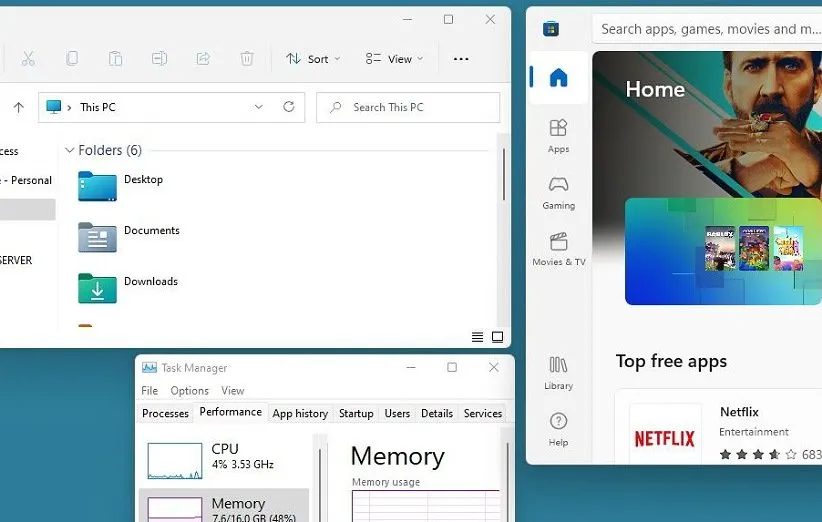Open the Options menu in Task Manager
Viewport: 822px width, 522px height.
(189, 391)
